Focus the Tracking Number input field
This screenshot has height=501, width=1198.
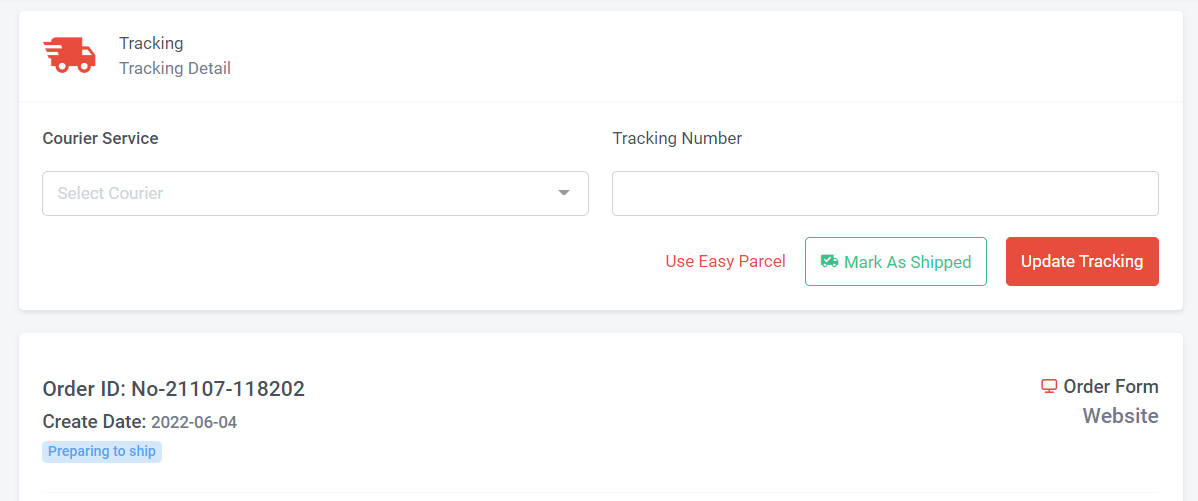(885, 193)
